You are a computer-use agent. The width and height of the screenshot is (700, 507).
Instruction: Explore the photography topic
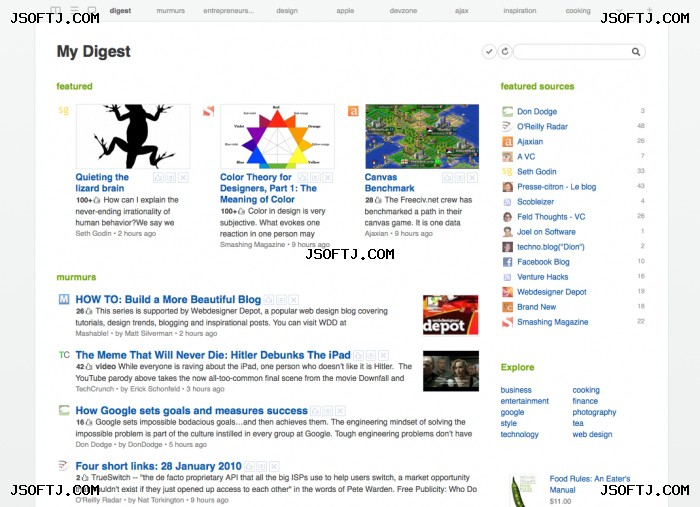click(x=594, y=412)
